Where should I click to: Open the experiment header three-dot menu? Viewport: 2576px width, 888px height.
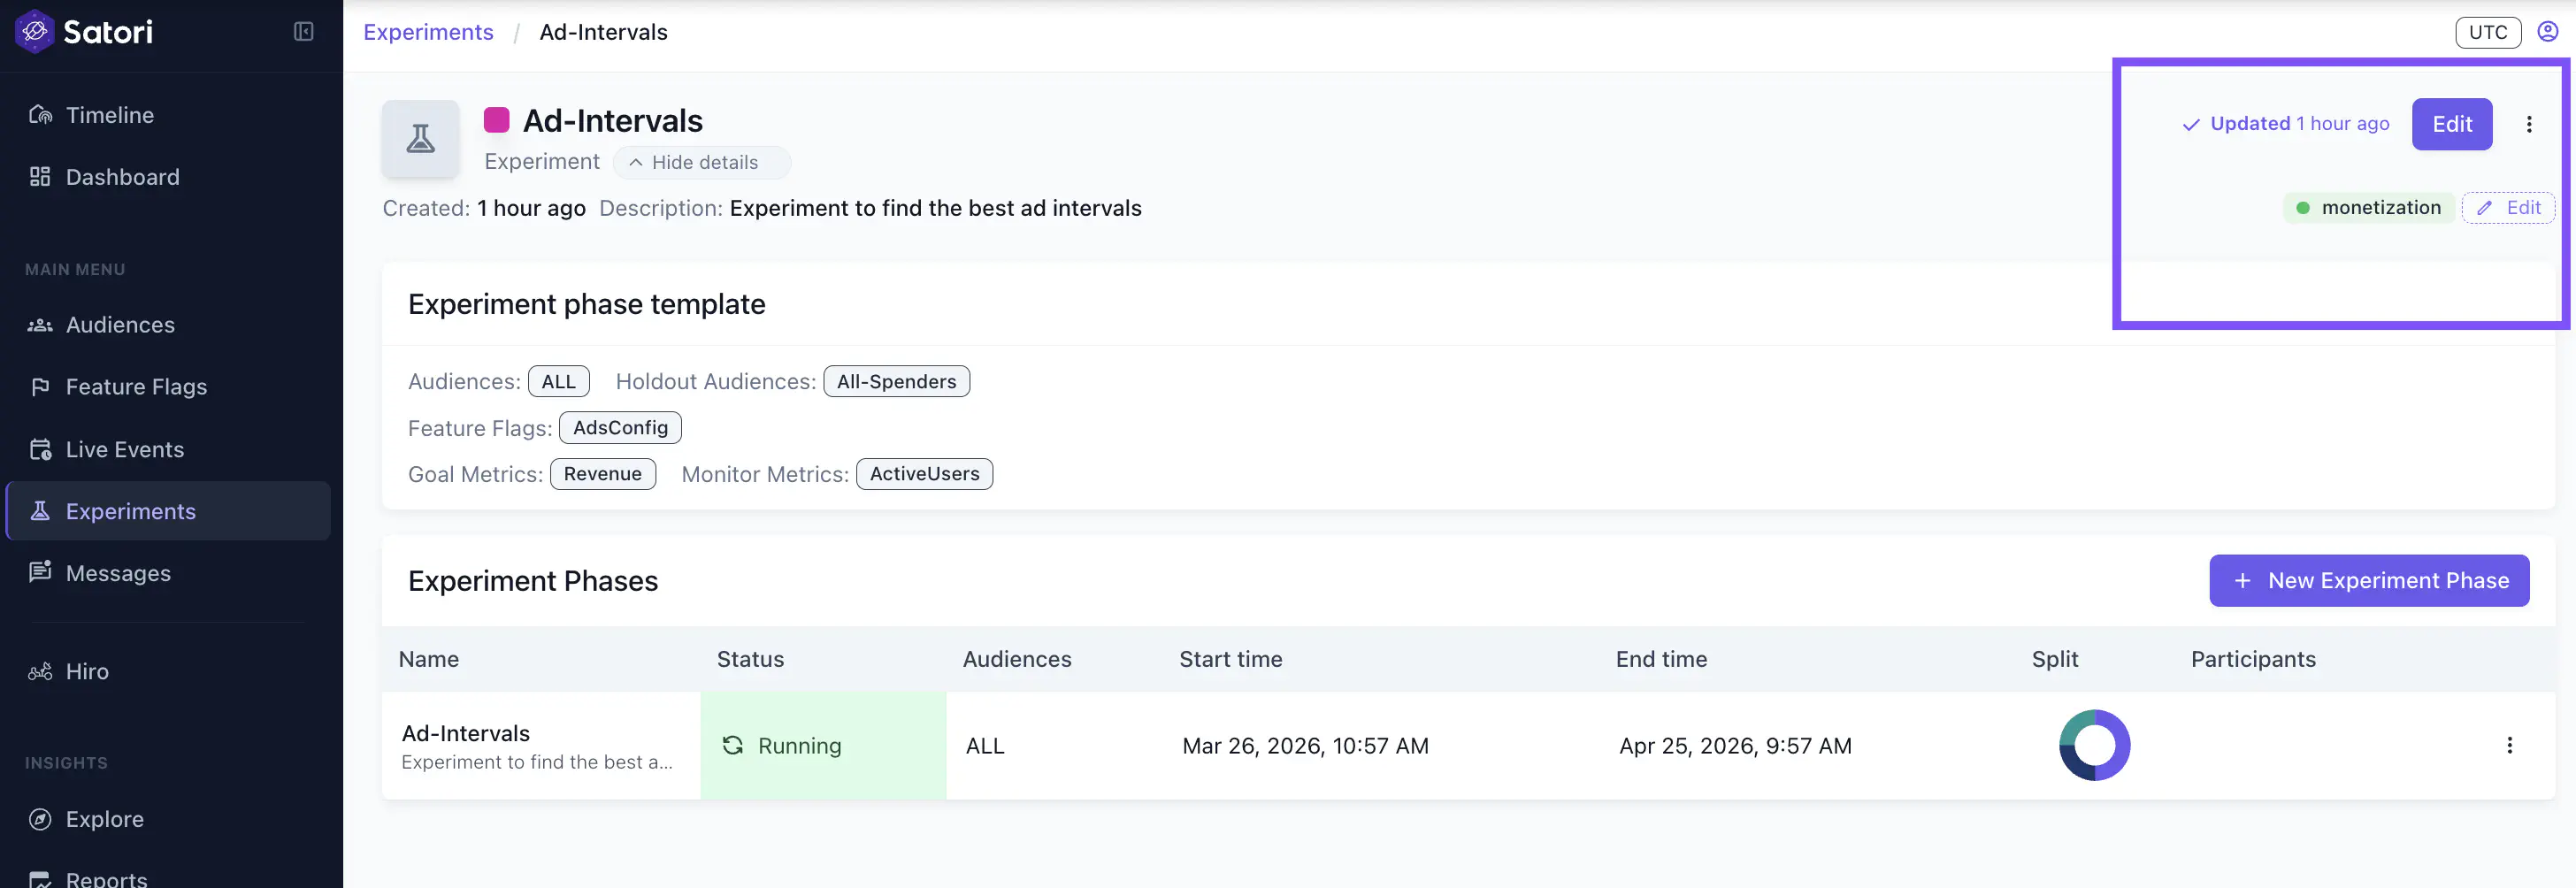click(2529, 124)
